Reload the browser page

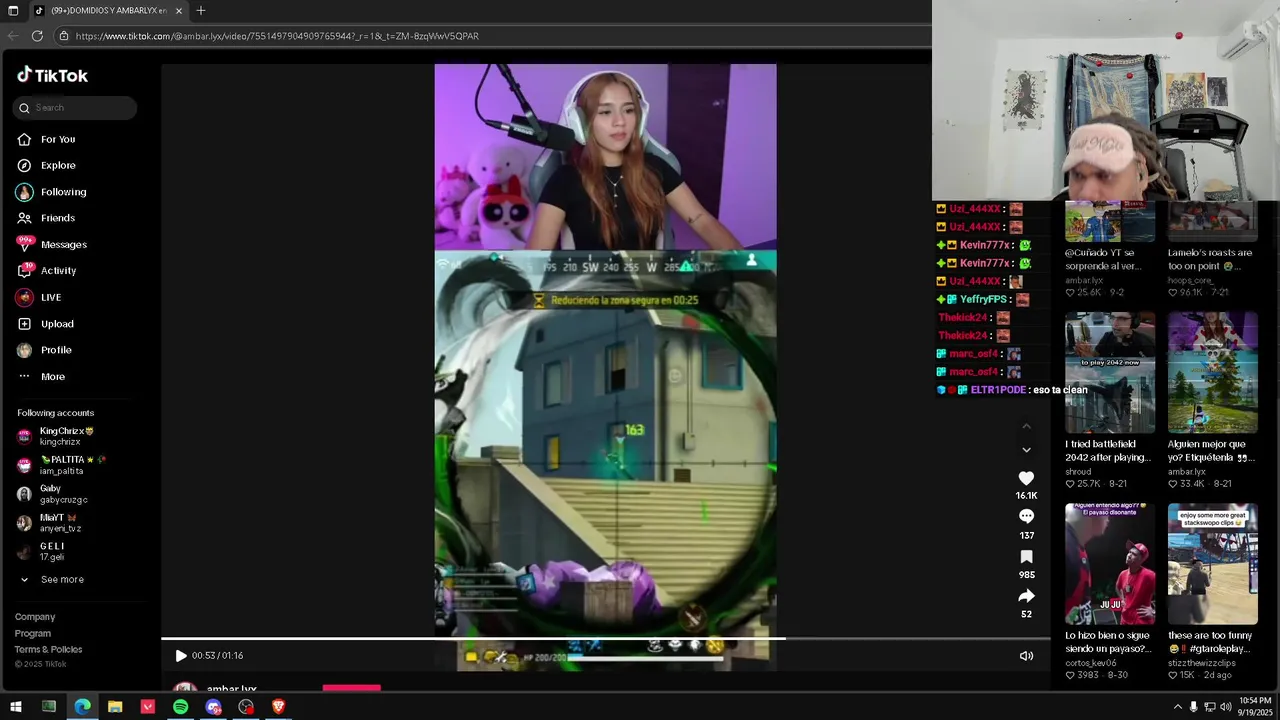37,36
